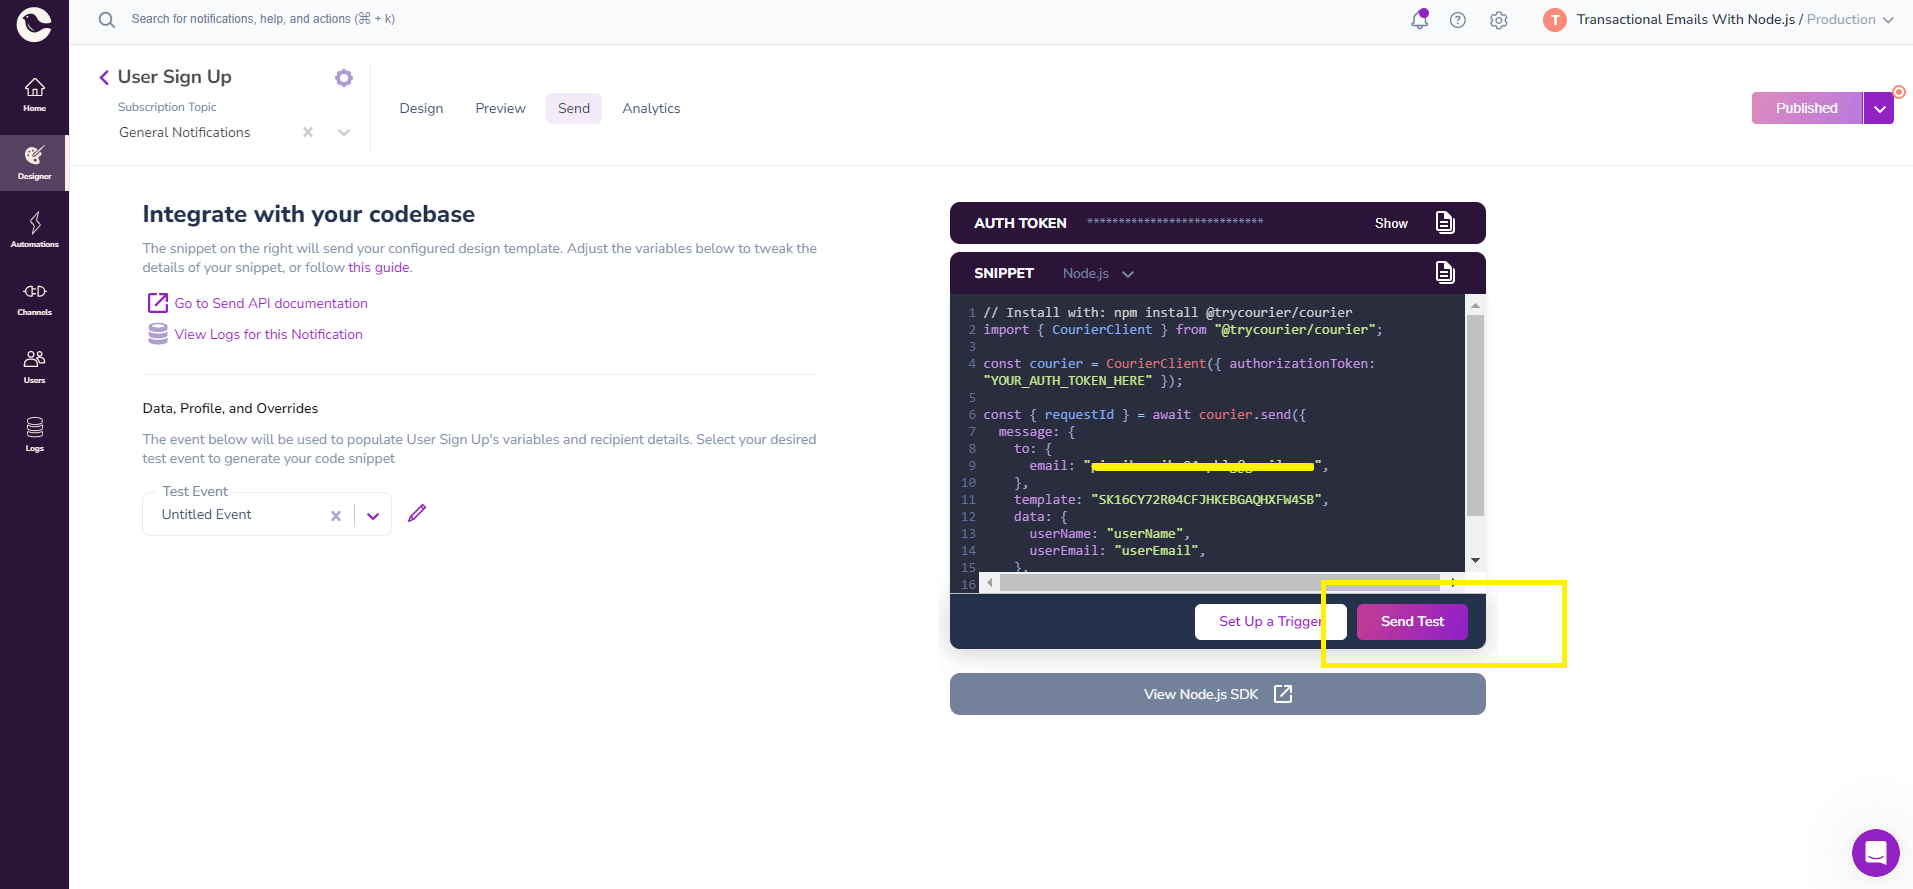Click the search notifications input
1913x889 pixels.
(263, 19)
